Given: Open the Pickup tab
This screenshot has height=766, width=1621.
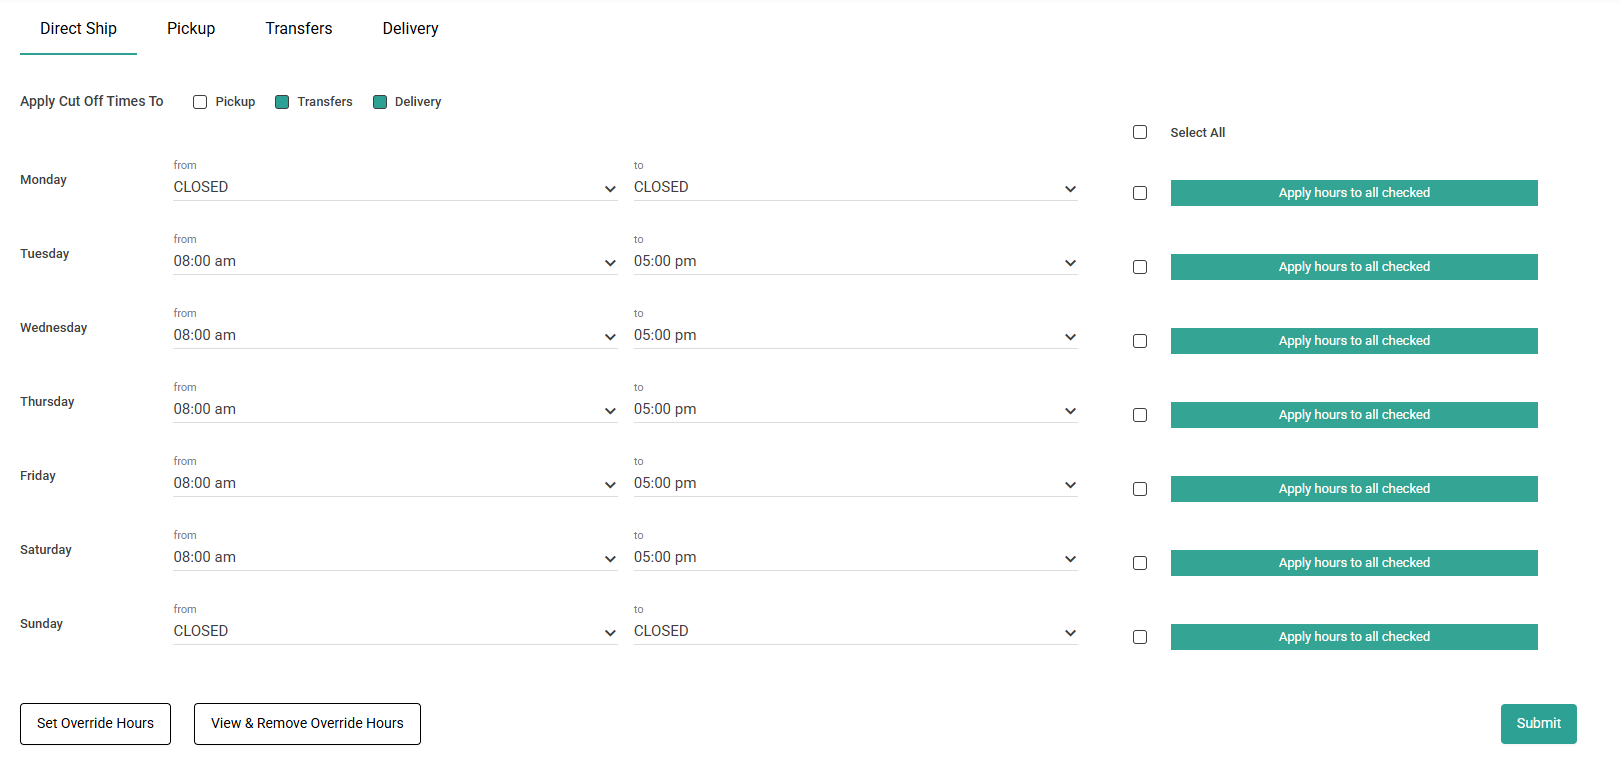Looking at the screenshot, I should click(191, 29).
